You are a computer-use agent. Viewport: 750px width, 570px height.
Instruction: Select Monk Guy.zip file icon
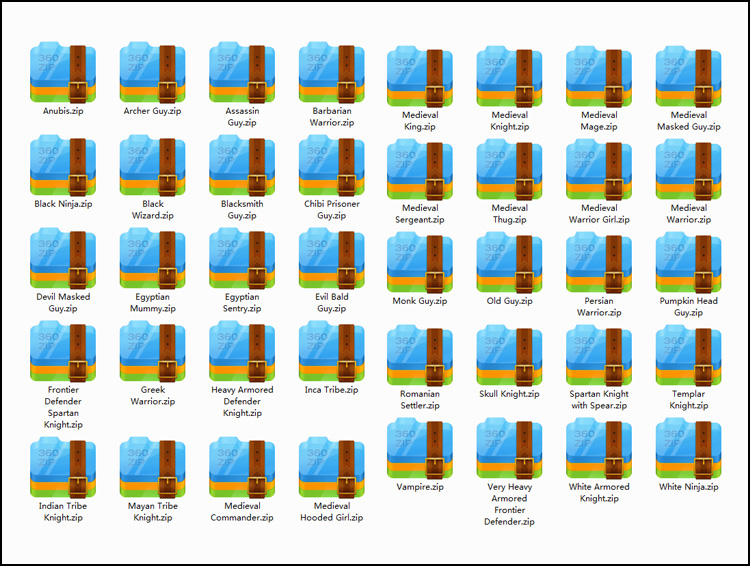click(x=420, y=263)
